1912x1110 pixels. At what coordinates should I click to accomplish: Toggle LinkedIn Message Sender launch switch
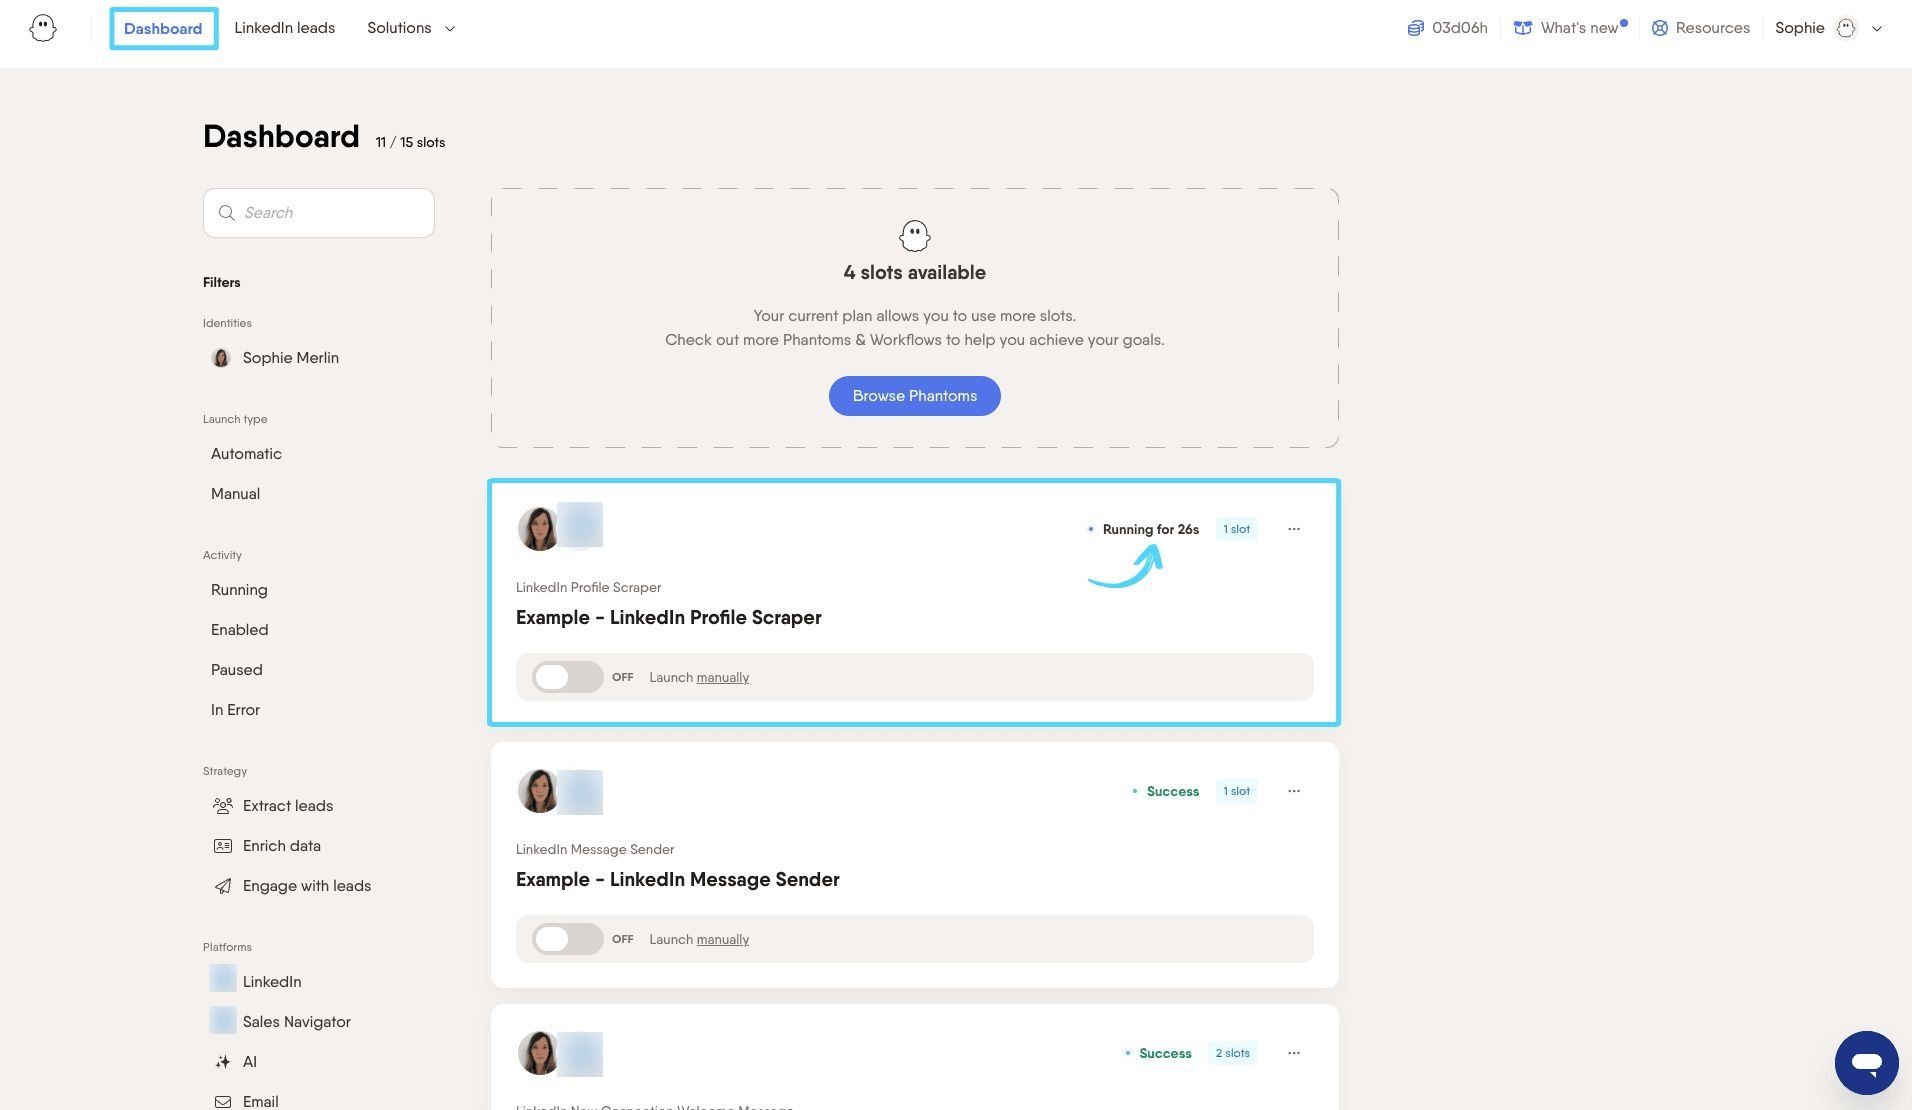coord(567,939)
